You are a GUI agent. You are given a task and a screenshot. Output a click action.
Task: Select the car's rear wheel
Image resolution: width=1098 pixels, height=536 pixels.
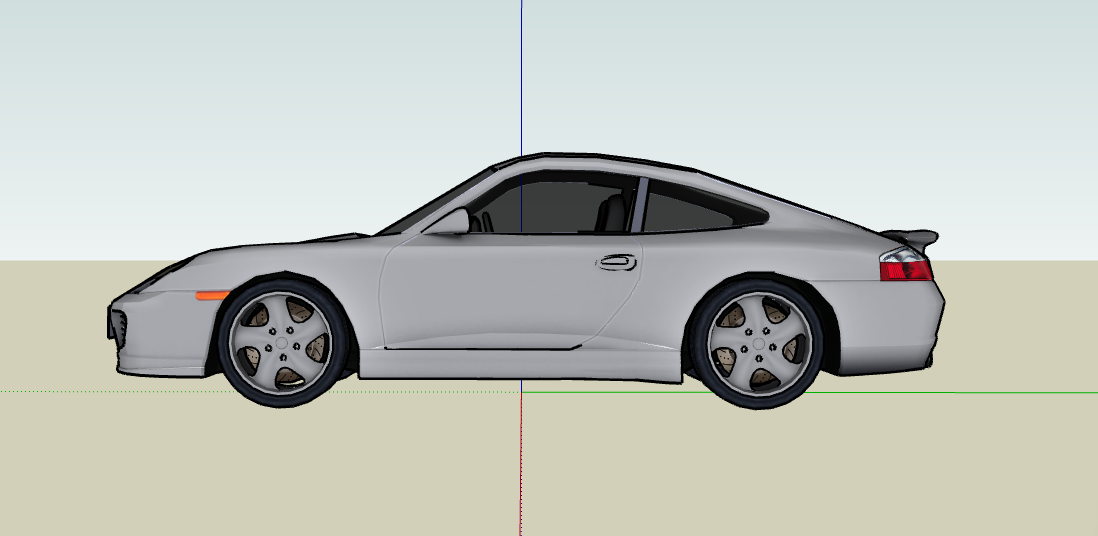point(758,343)
